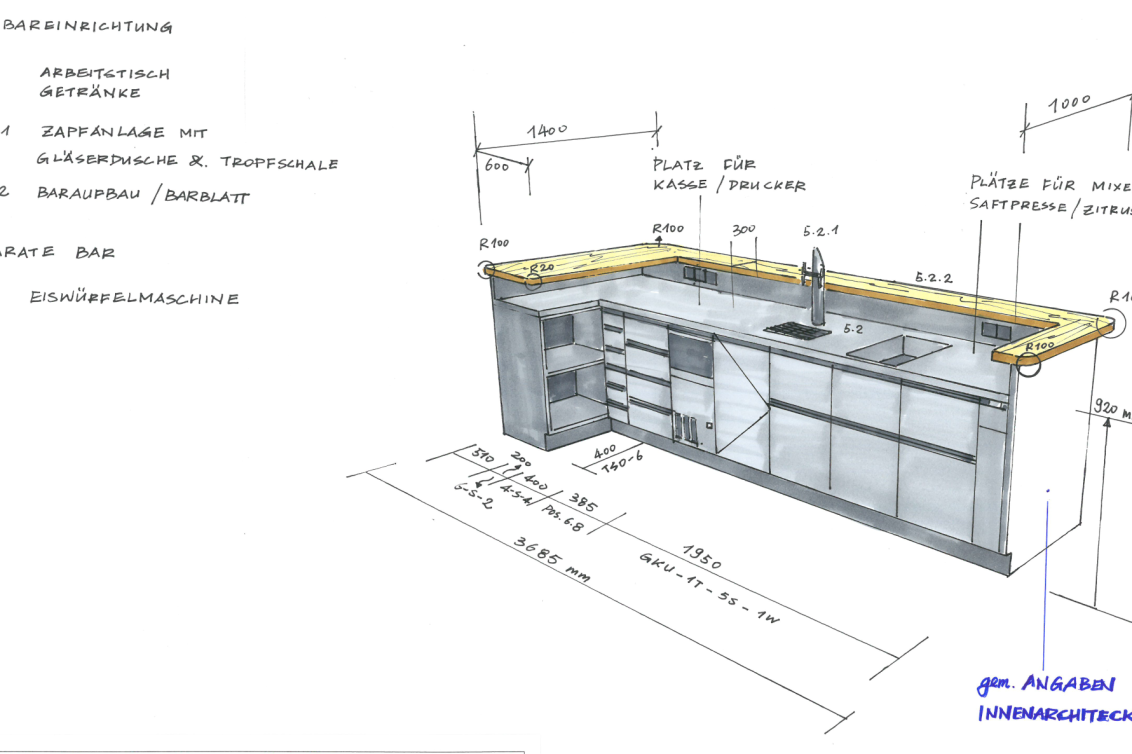Screen dimensions: 1132x754
Task: Click the blue INNENARCHITECK note
Action: (1054, 714)
